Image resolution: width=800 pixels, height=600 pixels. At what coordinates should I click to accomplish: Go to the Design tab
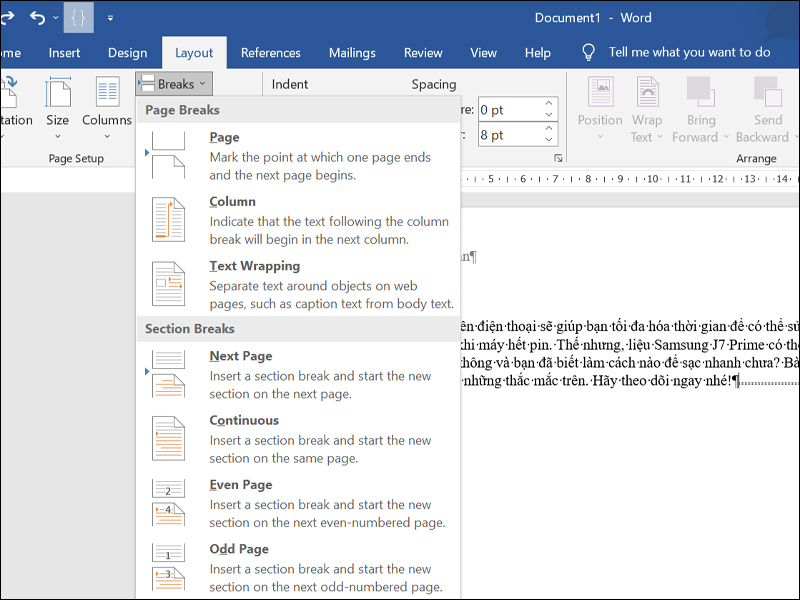(x=127, y=53)
